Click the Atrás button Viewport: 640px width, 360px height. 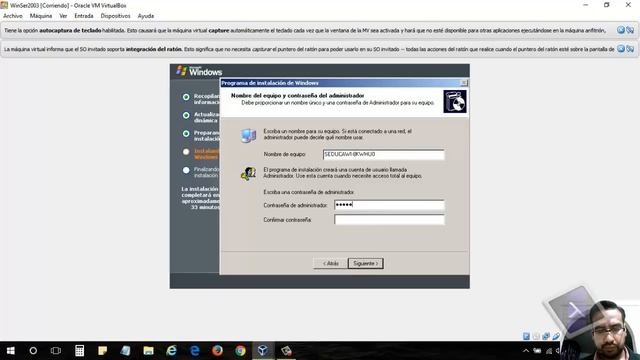click(x=330, y=264)
